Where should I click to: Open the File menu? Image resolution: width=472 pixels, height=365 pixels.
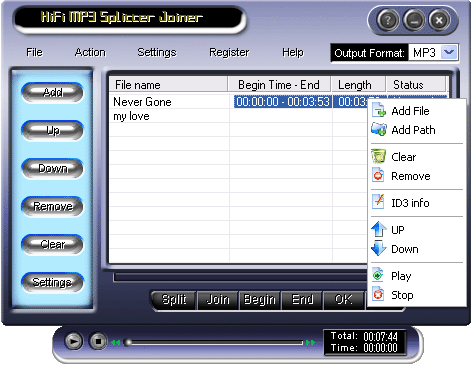[34, 52]
